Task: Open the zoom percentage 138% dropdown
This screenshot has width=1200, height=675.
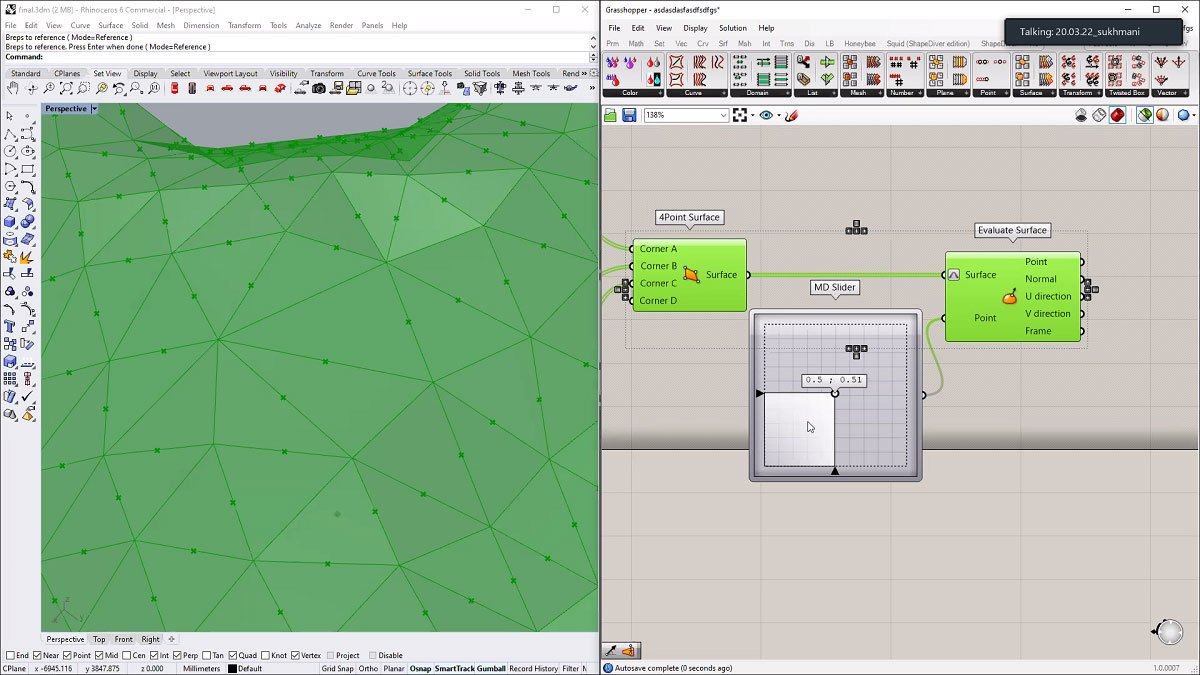Action: tap(724, 115)
